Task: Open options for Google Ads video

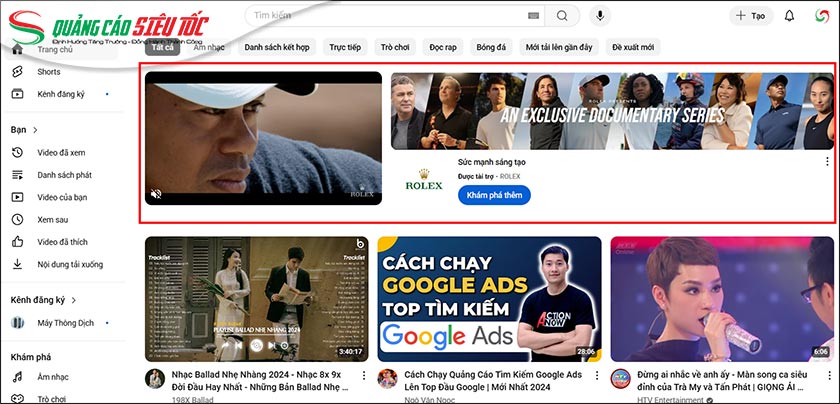Action: click(596, 375)
